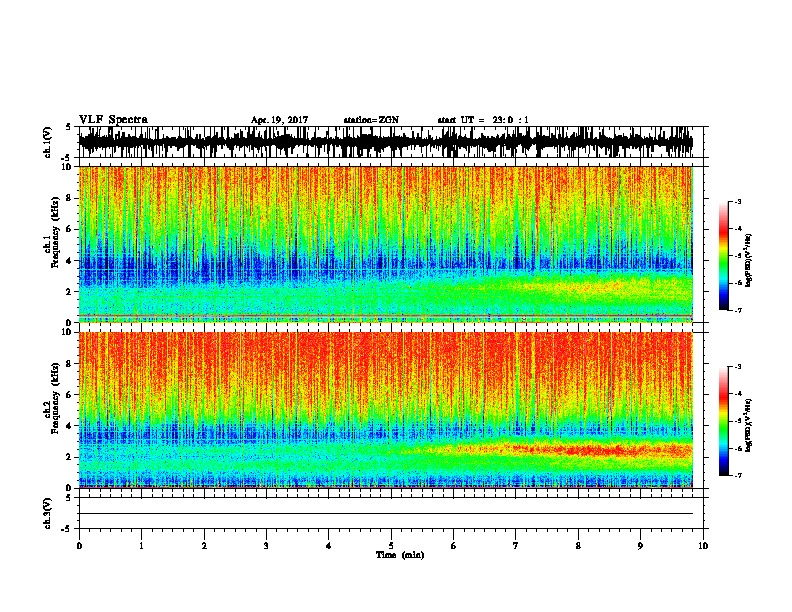Click the flat ch.3 voltage trace line
The image size is (792, 612).
tap(386, 514)
